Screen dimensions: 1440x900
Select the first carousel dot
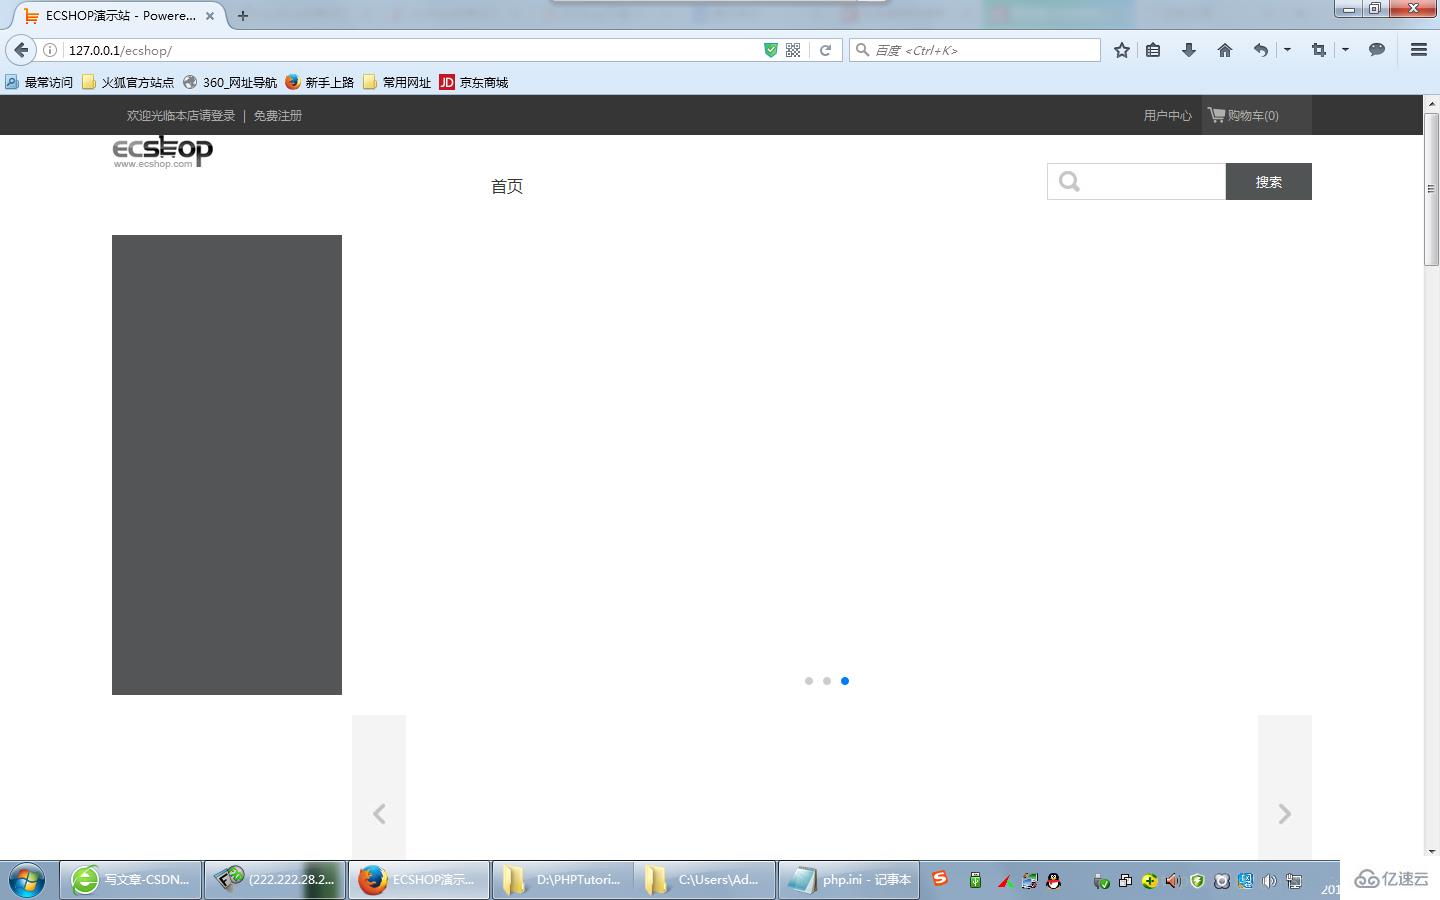point(809,681)
